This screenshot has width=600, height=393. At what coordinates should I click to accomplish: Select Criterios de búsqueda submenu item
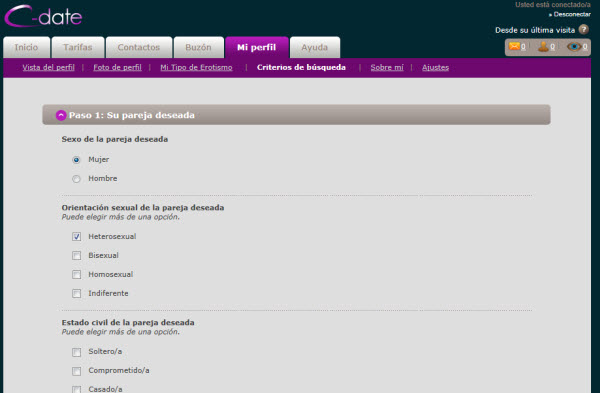coord(301,67)
